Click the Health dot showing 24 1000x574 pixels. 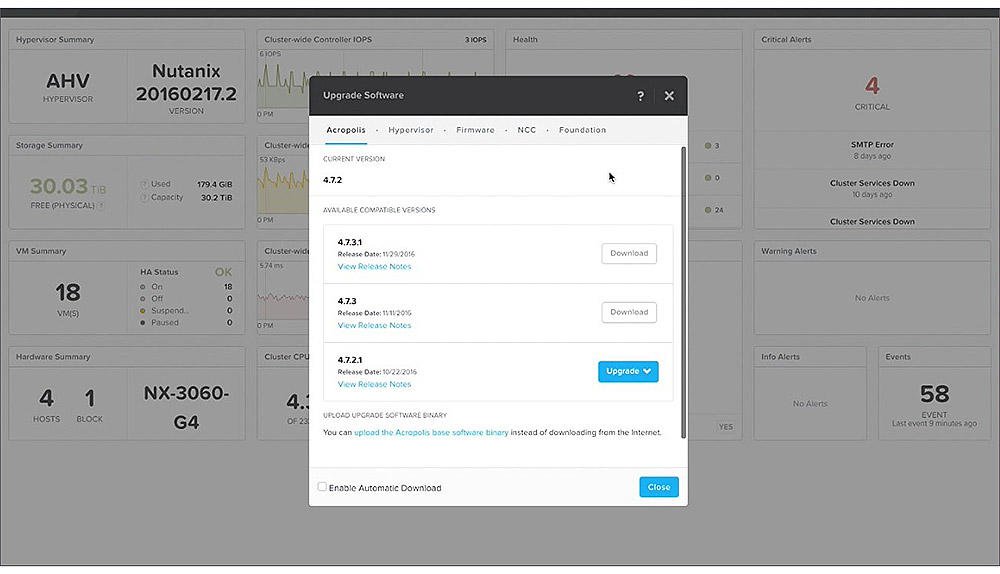click(708, 210)
